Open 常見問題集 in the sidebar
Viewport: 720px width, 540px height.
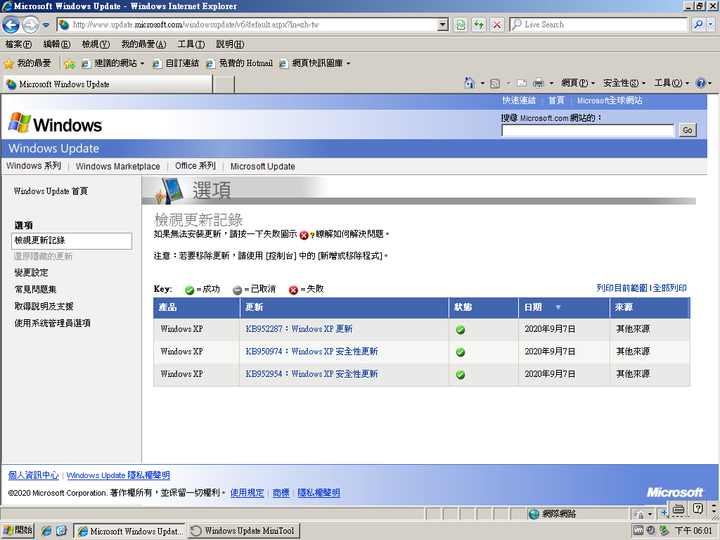[x=35, y=289]
